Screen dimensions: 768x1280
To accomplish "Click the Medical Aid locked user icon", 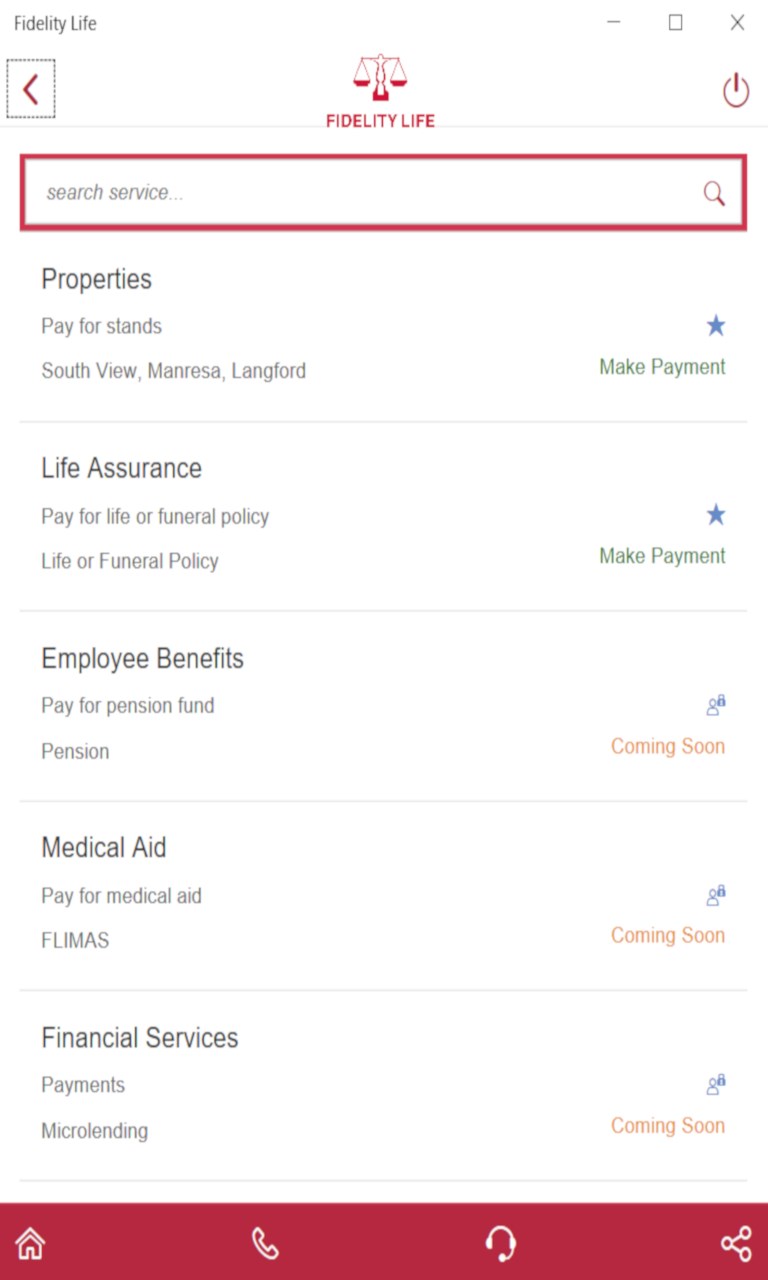I will tap(716, 895).
